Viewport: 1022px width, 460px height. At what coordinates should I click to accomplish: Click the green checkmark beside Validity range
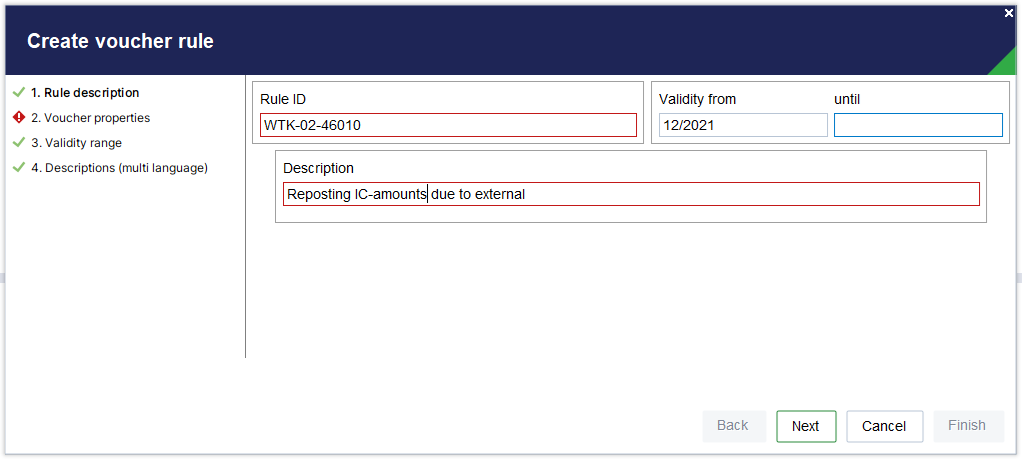[19, 143]
